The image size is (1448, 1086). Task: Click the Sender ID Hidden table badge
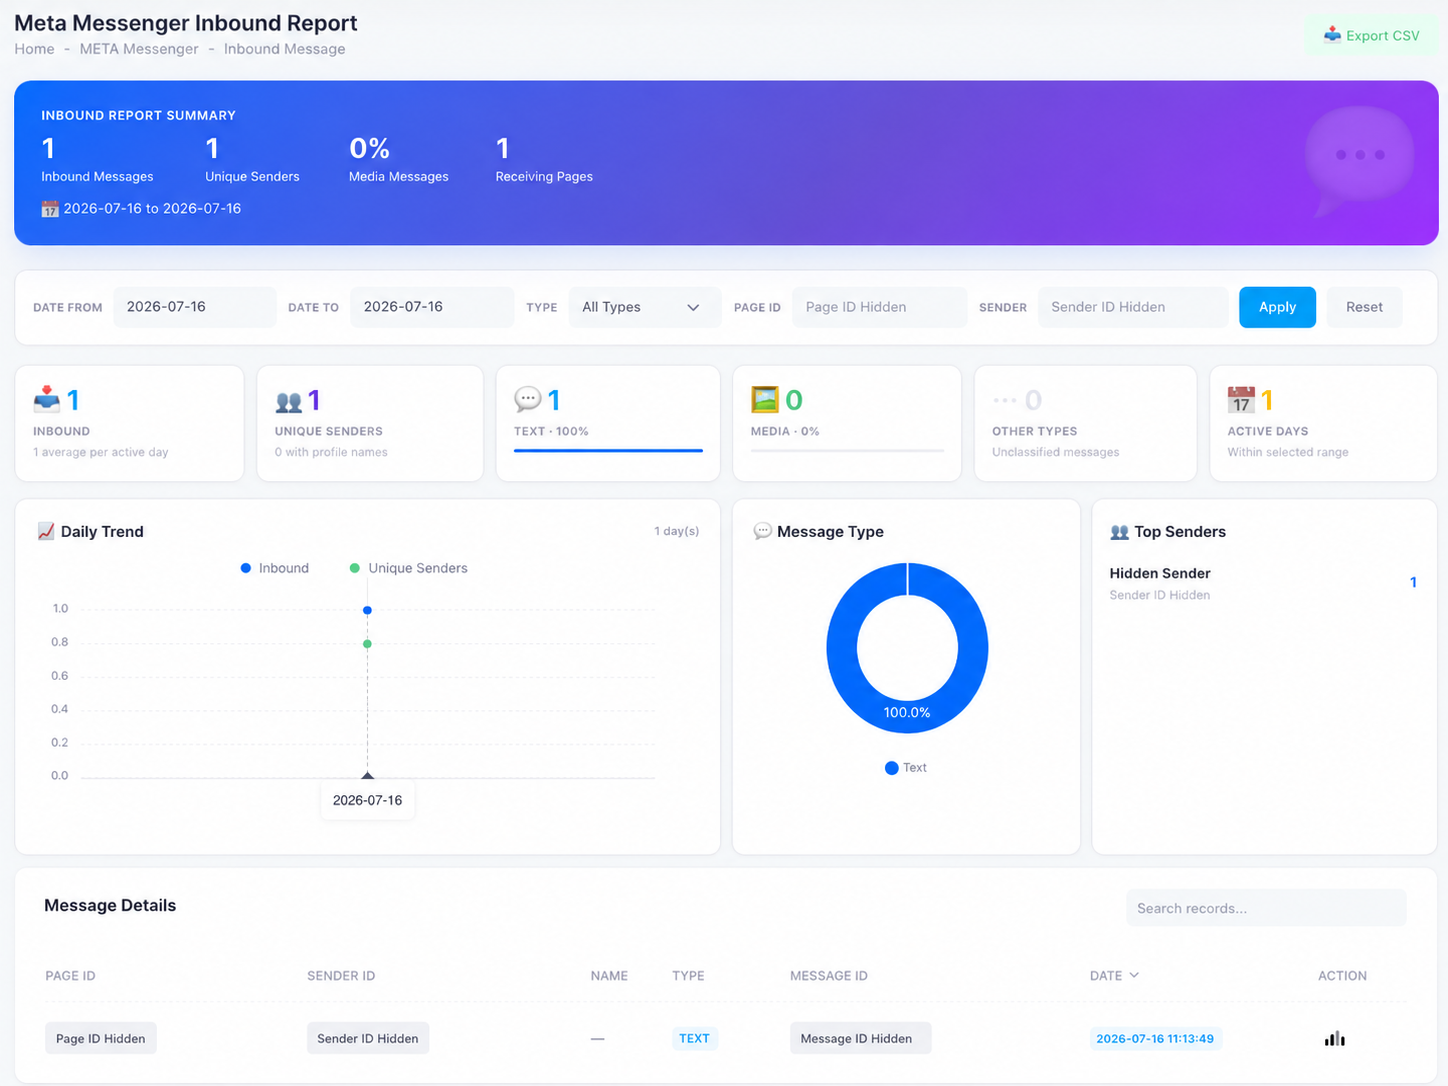tap(368, 1039)
